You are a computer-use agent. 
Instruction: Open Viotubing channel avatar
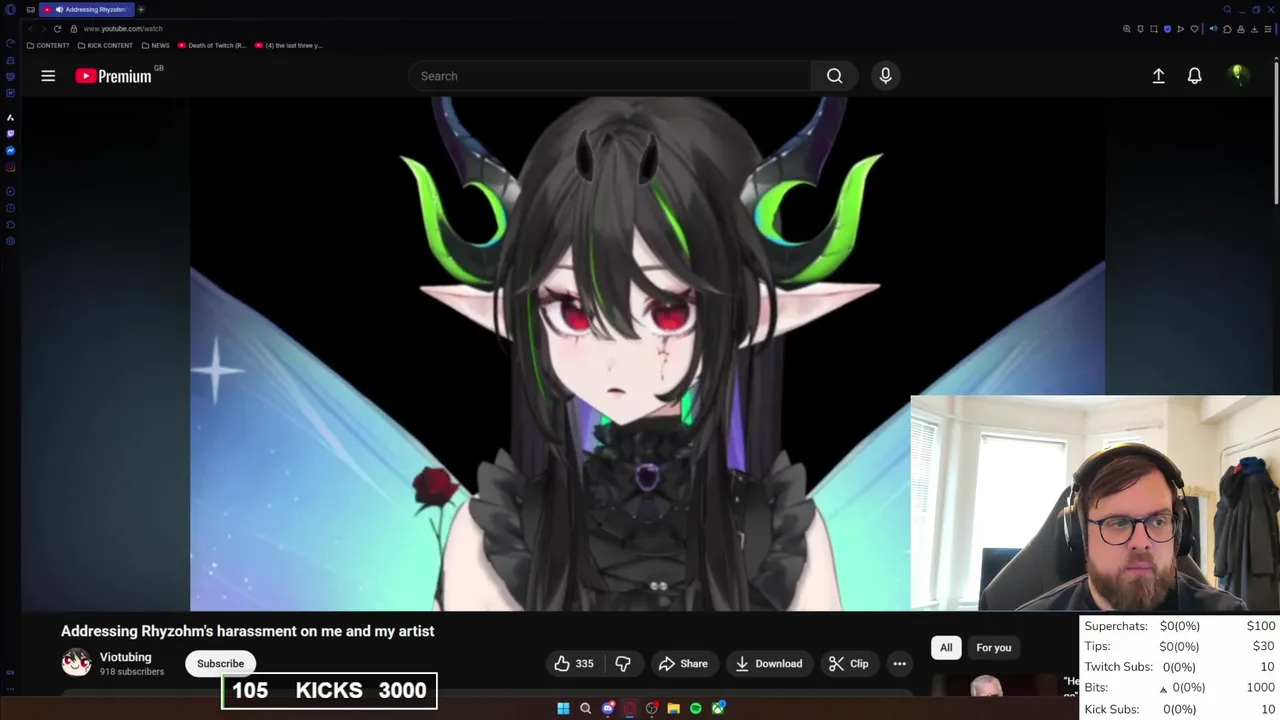pyautogui.click(x=76, y=663)
